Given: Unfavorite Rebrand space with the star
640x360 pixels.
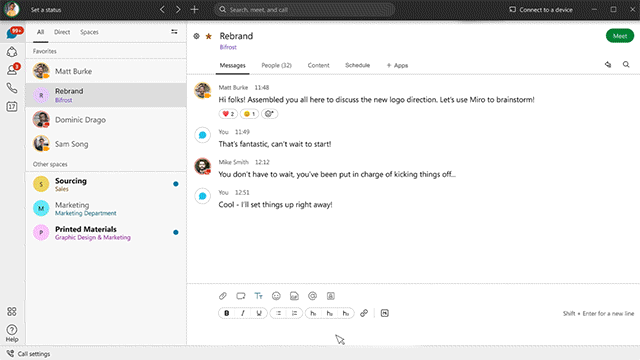Looking at the screenshot, I should (209, 36).
